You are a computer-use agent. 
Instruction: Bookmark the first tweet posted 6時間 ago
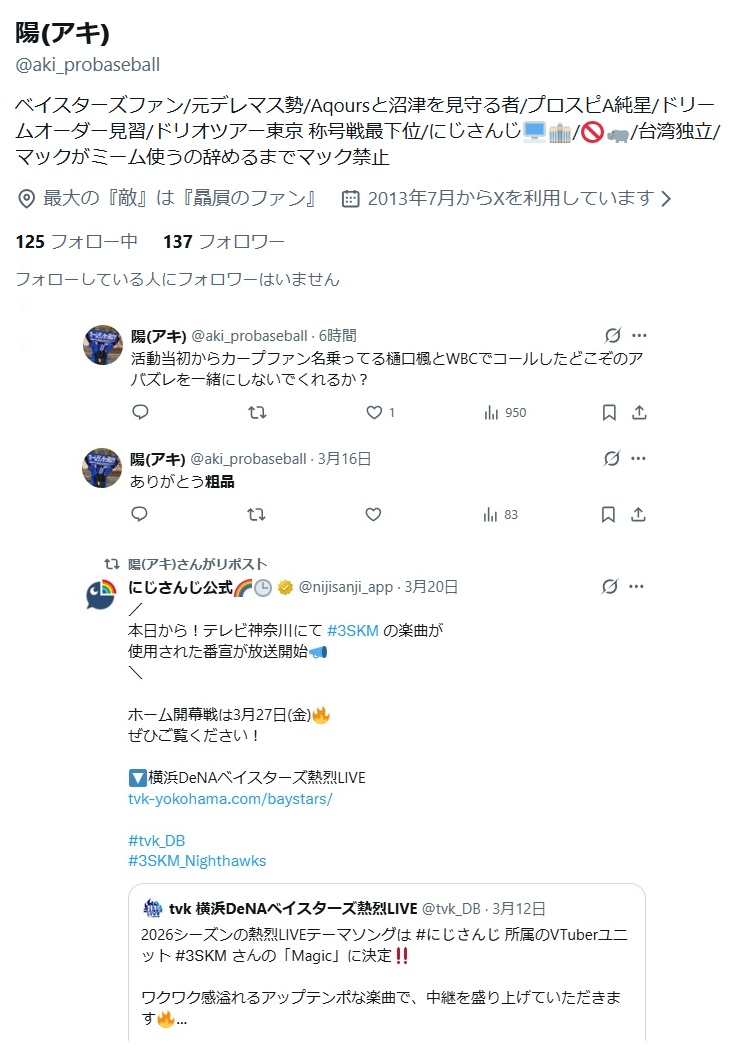(608, 412)
